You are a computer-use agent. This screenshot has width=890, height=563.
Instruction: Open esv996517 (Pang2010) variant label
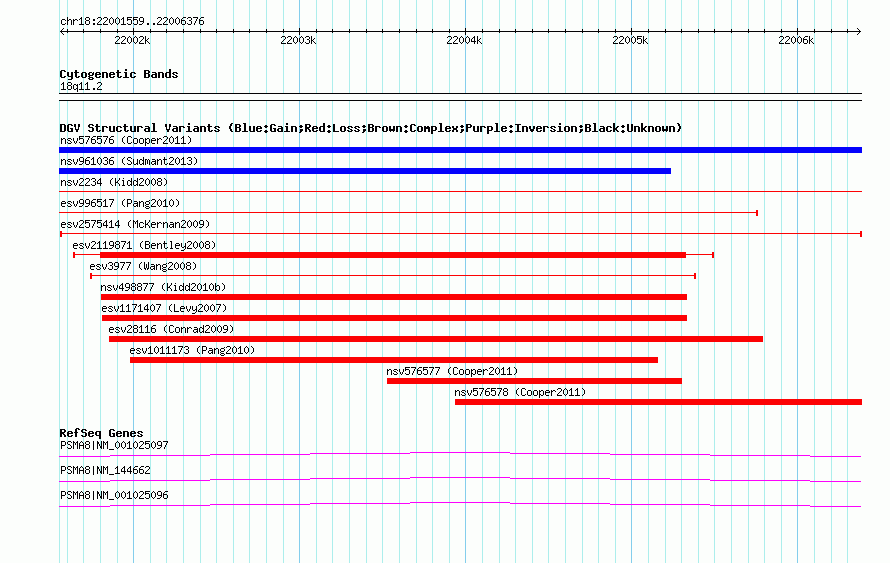tap(120, 203)
